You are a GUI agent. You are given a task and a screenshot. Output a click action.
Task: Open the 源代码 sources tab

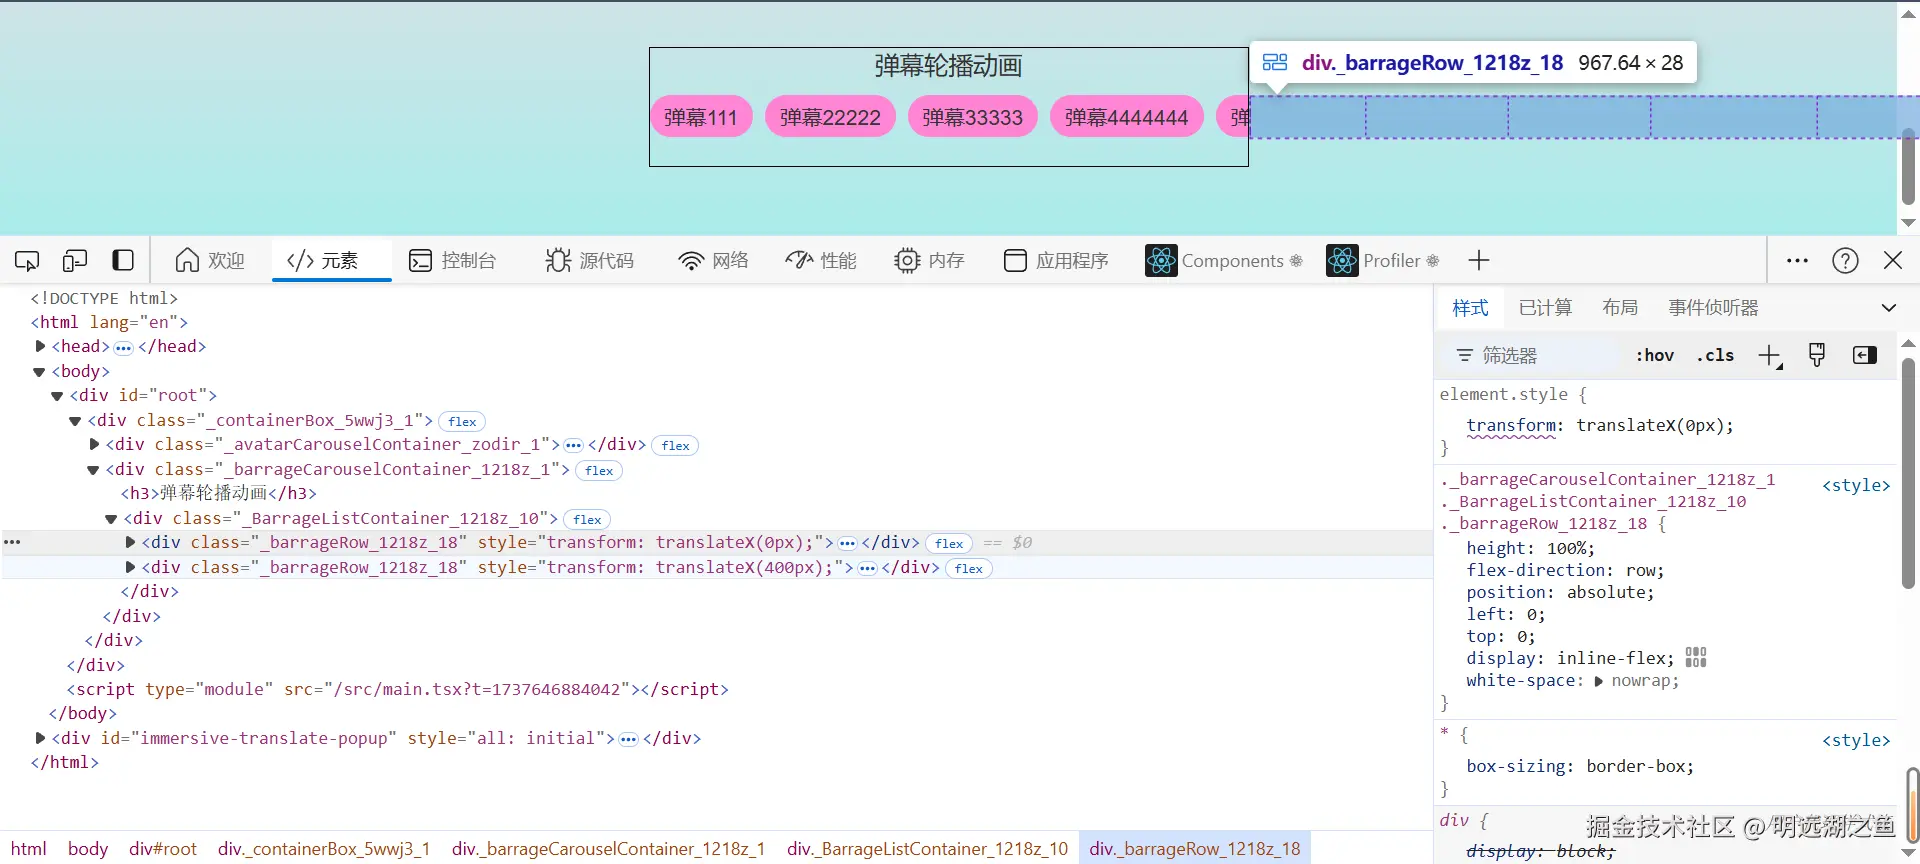(589, 261)
